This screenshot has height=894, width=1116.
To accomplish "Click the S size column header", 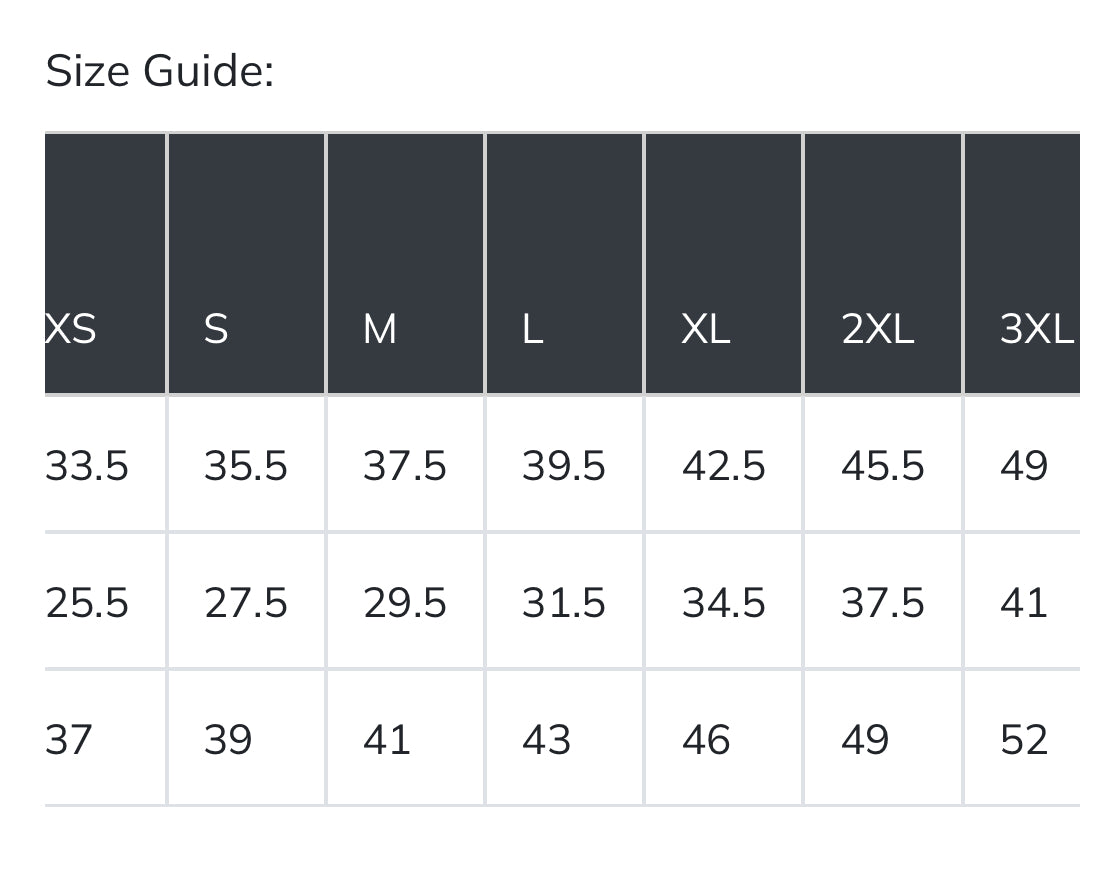I will pos(216,328).
